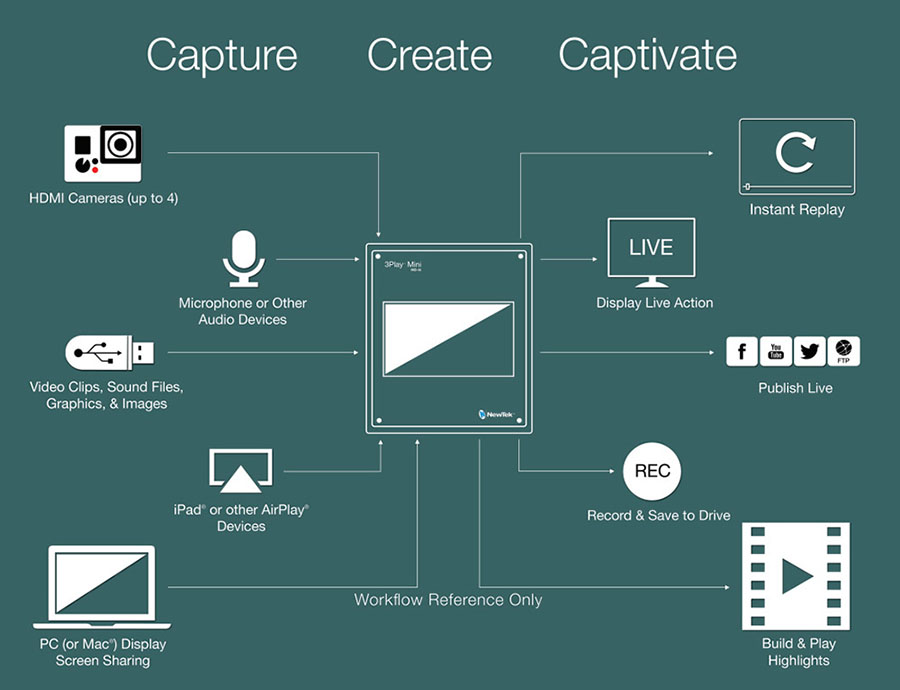Click the USB flash drive icon

[x=110, y=352]
